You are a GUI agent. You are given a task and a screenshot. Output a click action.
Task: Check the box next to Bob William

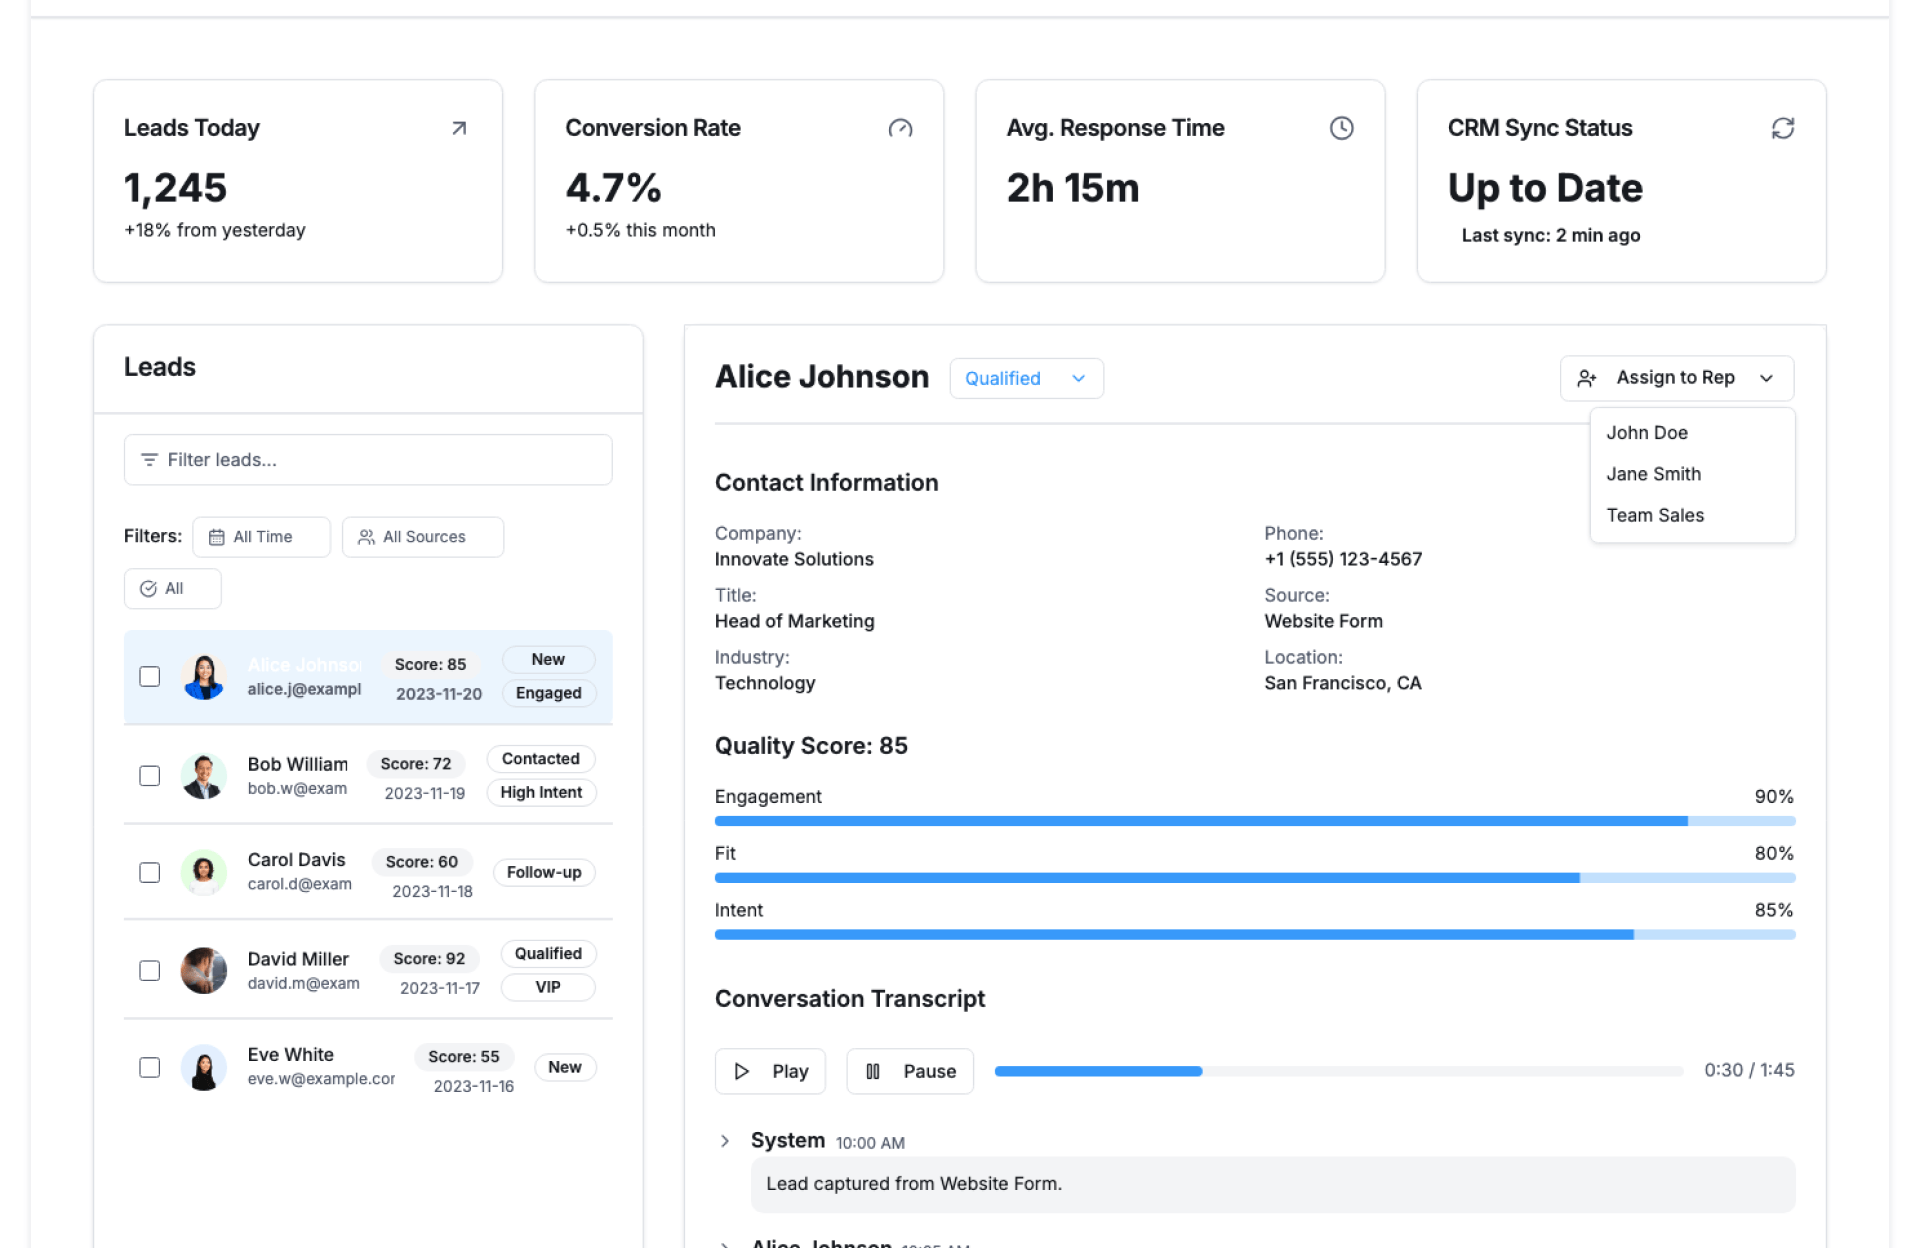150,776
